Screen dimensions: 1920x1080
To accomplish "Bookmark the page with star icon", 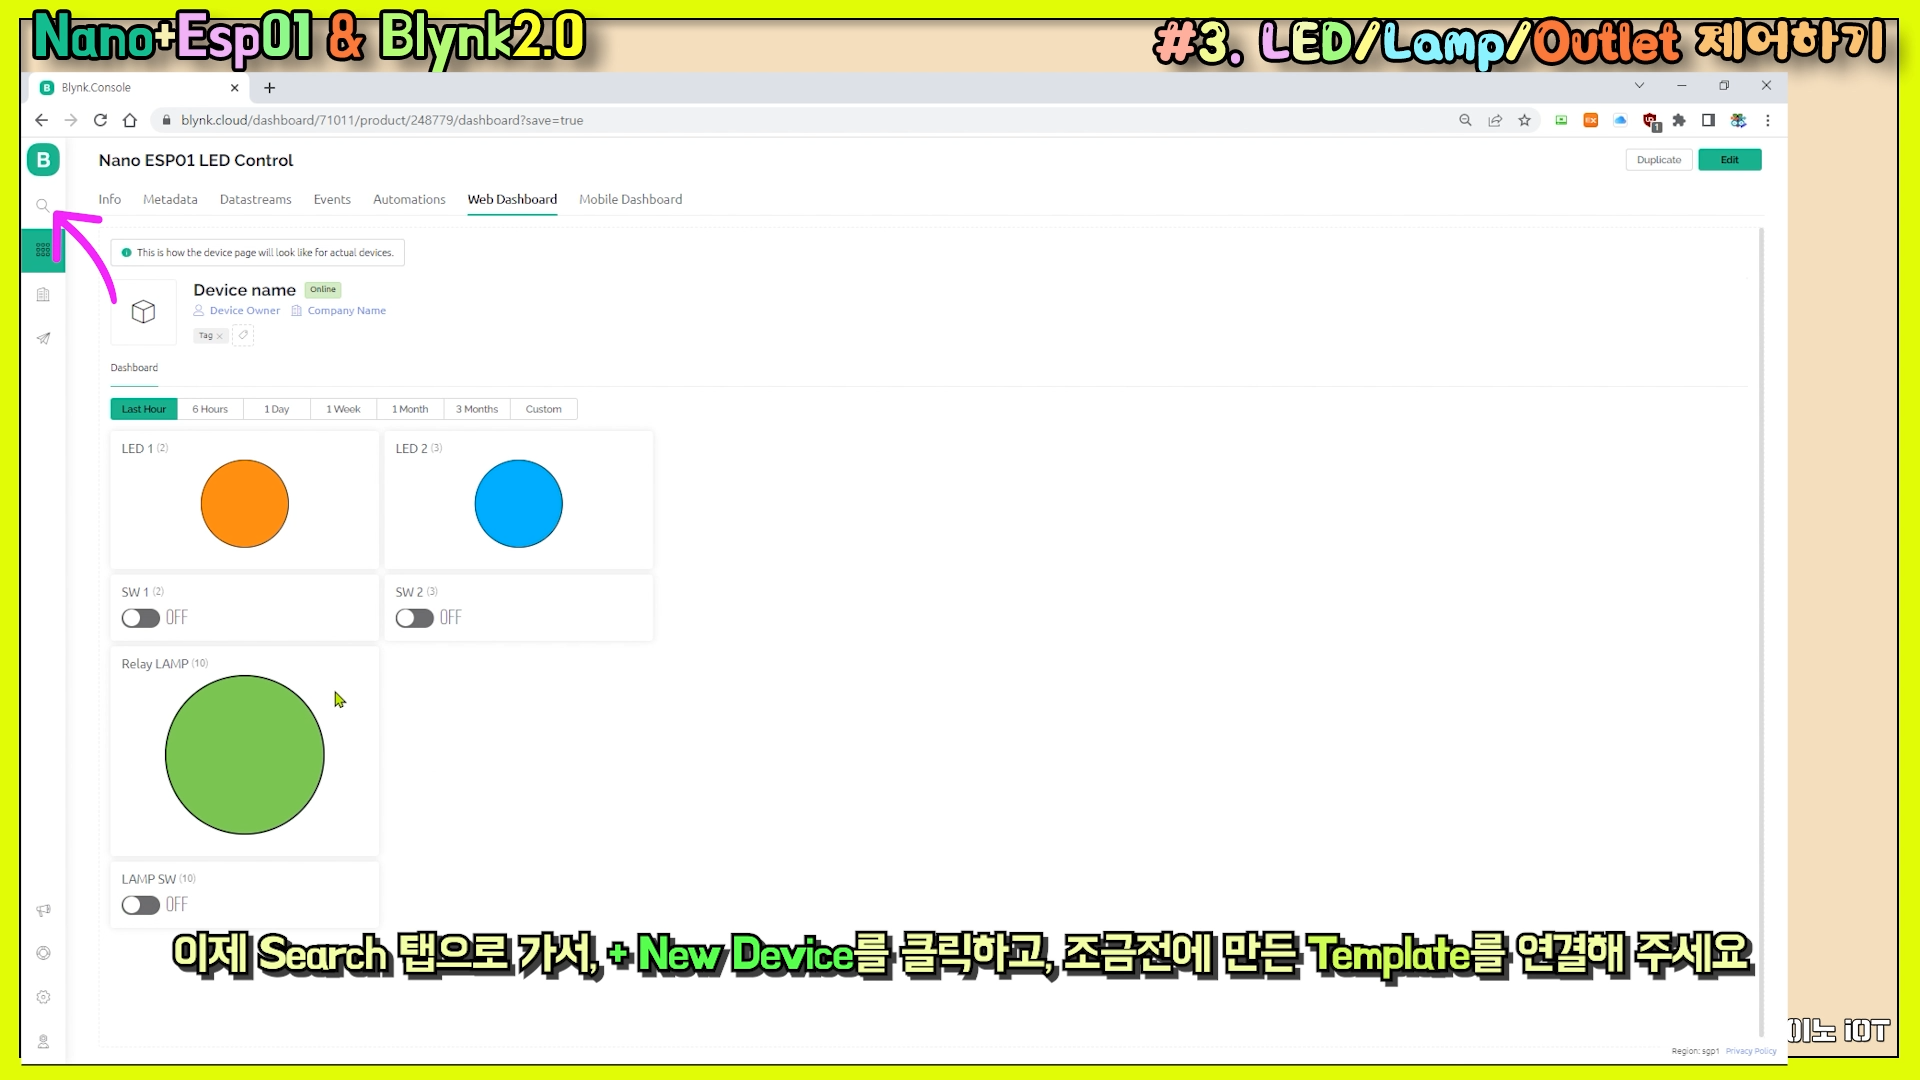I will point(1524,120).
